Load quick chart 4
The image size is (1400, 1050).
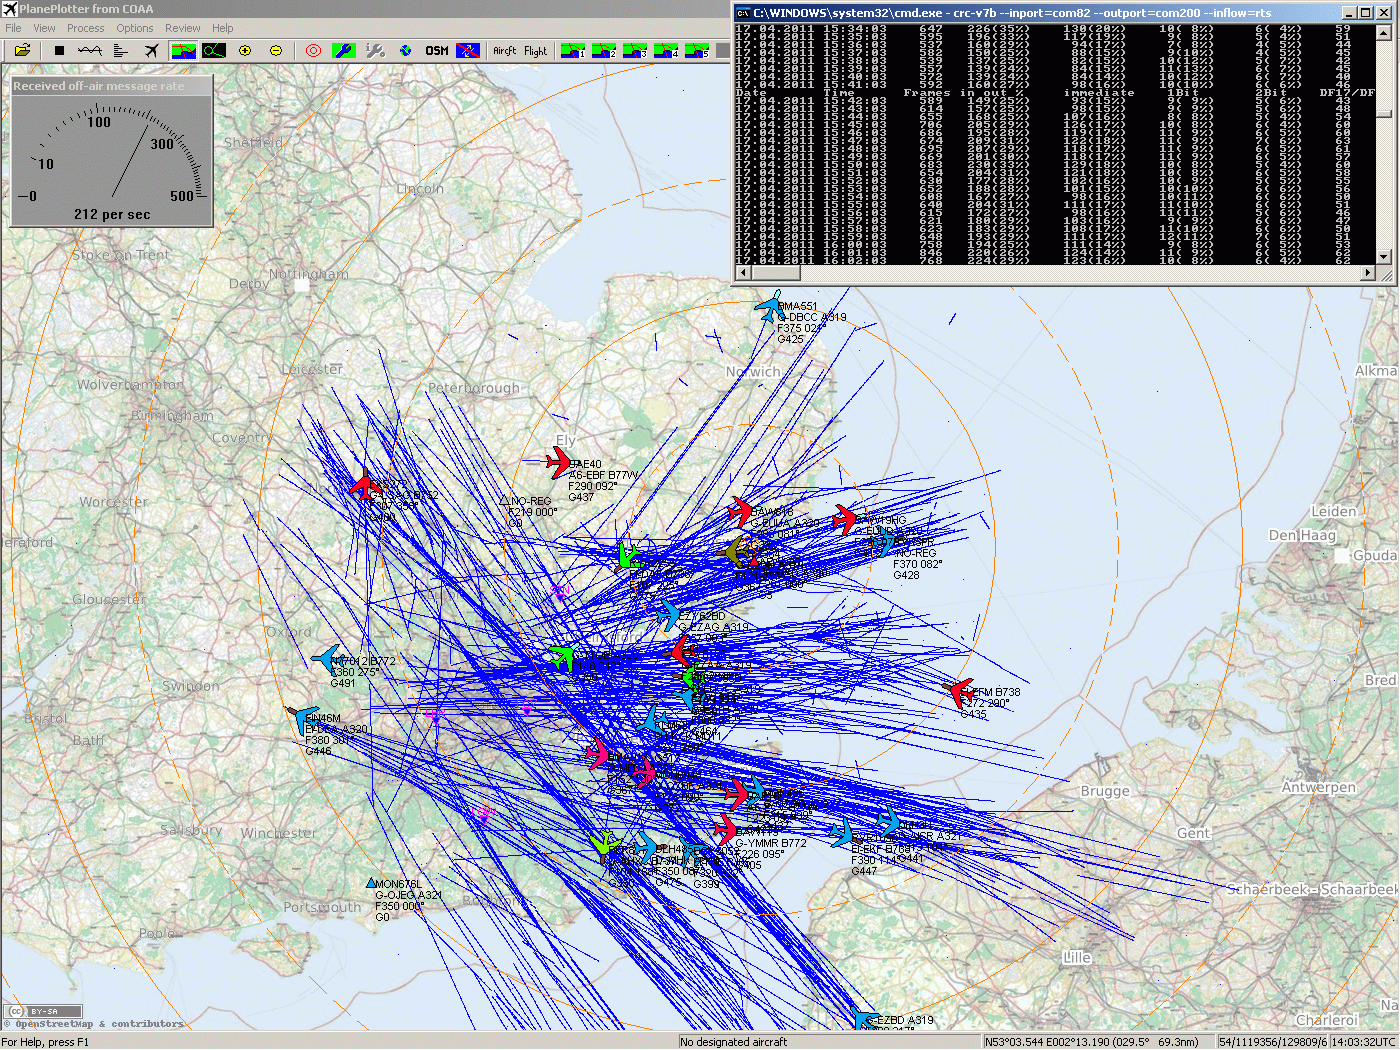666,50
